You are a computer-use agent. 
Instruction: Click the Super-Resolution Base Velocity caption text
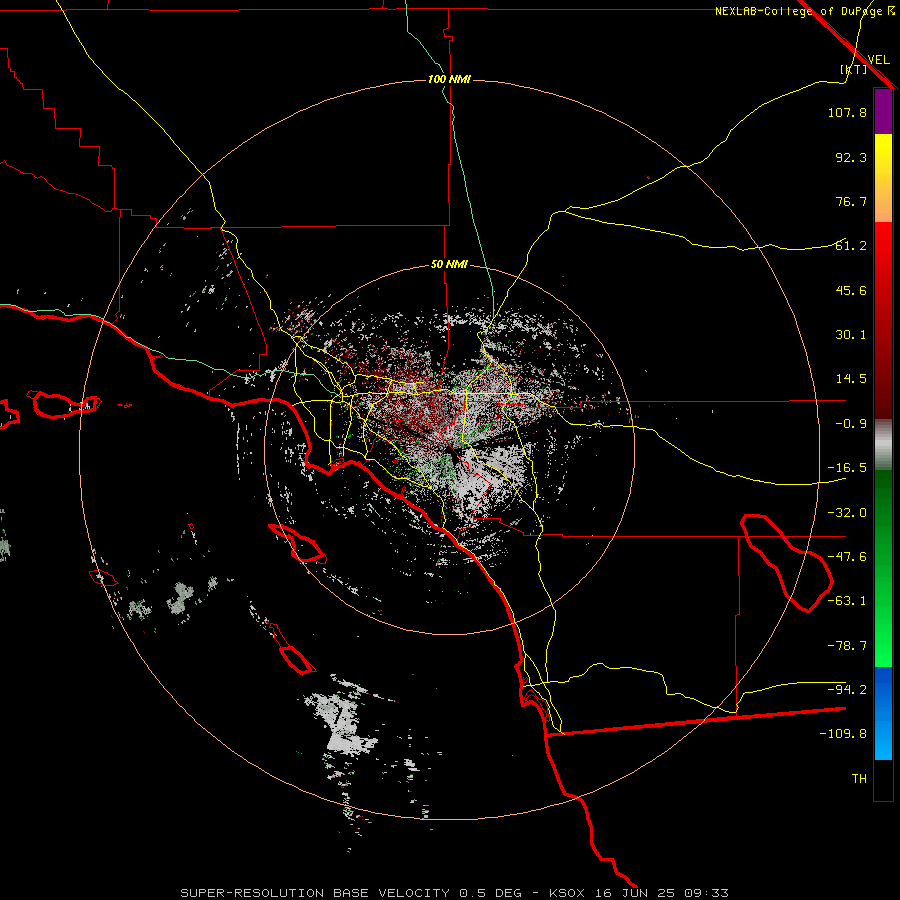[x=455, y=893]
